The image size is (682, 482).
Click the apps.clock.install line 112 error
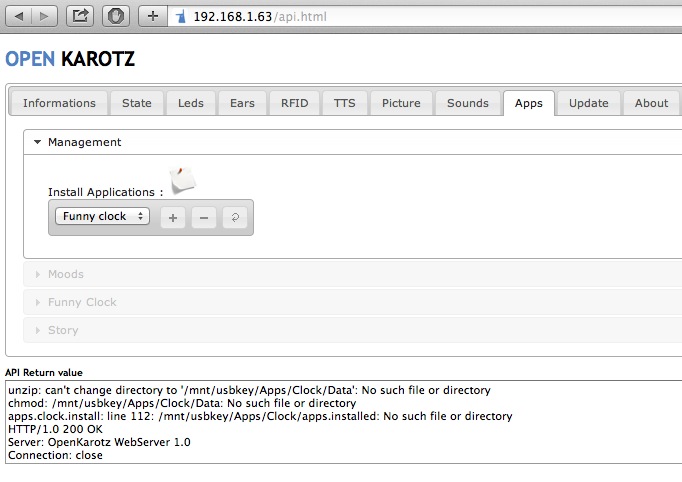[260, 416]
